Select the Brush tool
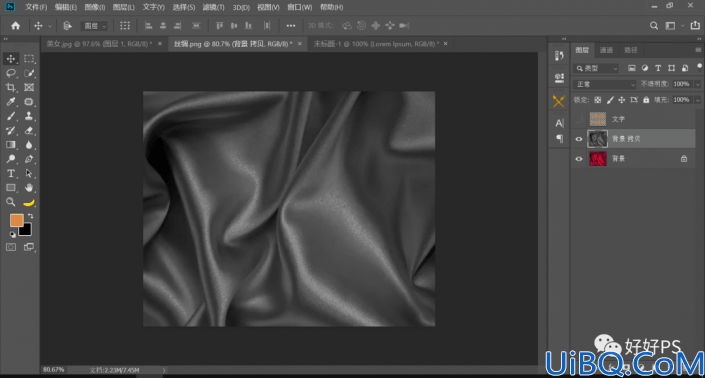The width and height of the screenshot is (705, 378). (x=11, y=116)
